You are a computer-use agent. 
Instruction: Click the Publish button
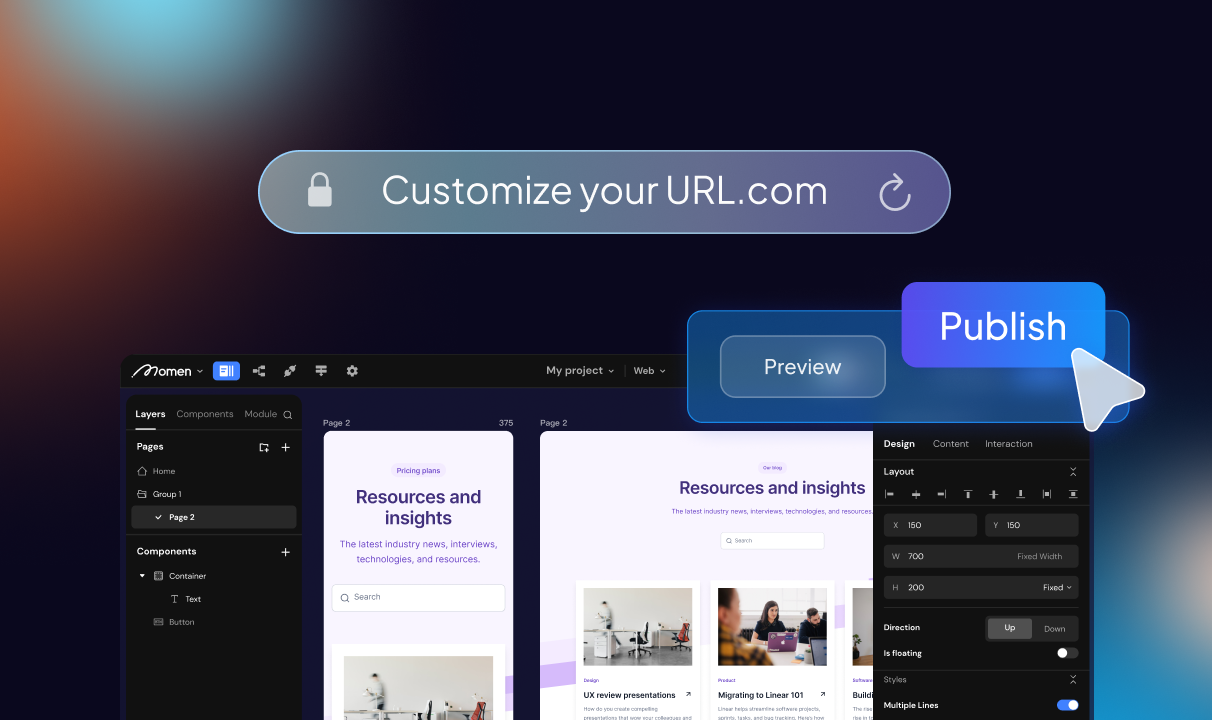tap(1003, 326)
